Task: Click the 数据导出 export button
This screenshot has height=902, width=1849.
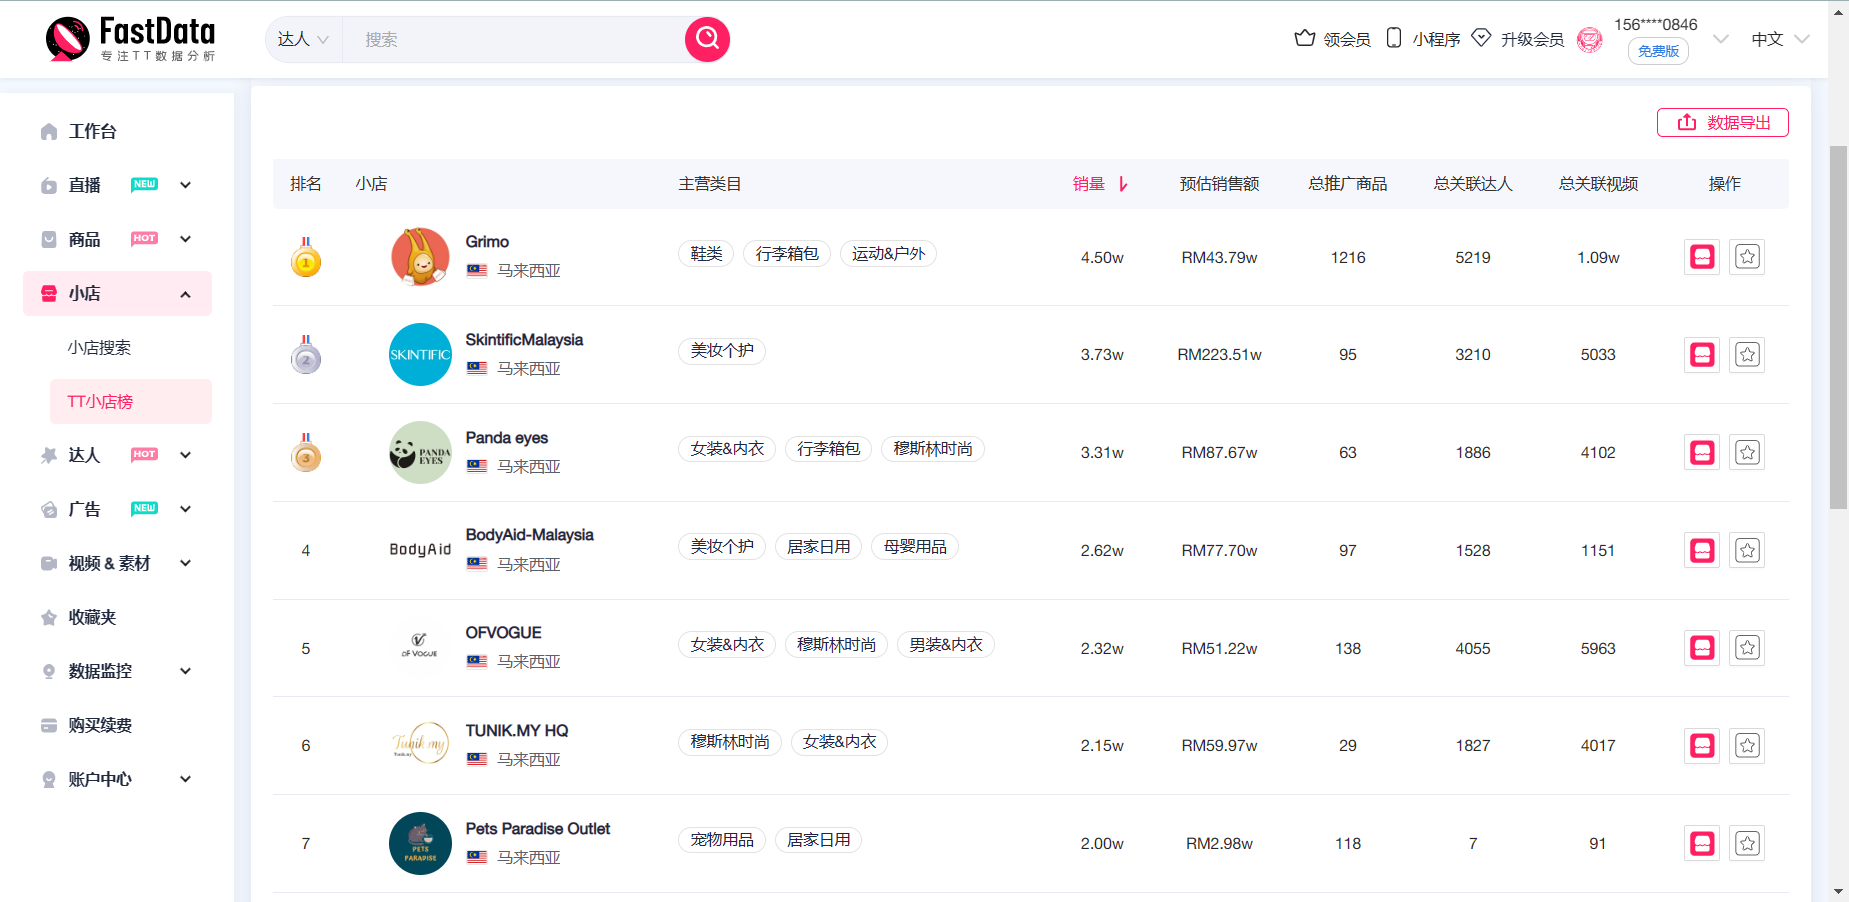Action: pos(1722,122)
